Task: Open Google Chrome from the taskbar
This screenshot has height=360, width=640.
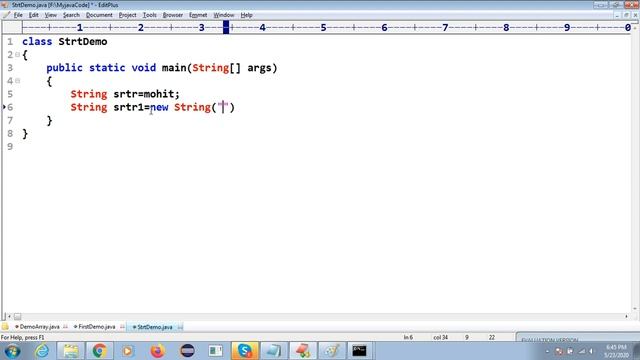Action: coord(99,351)
